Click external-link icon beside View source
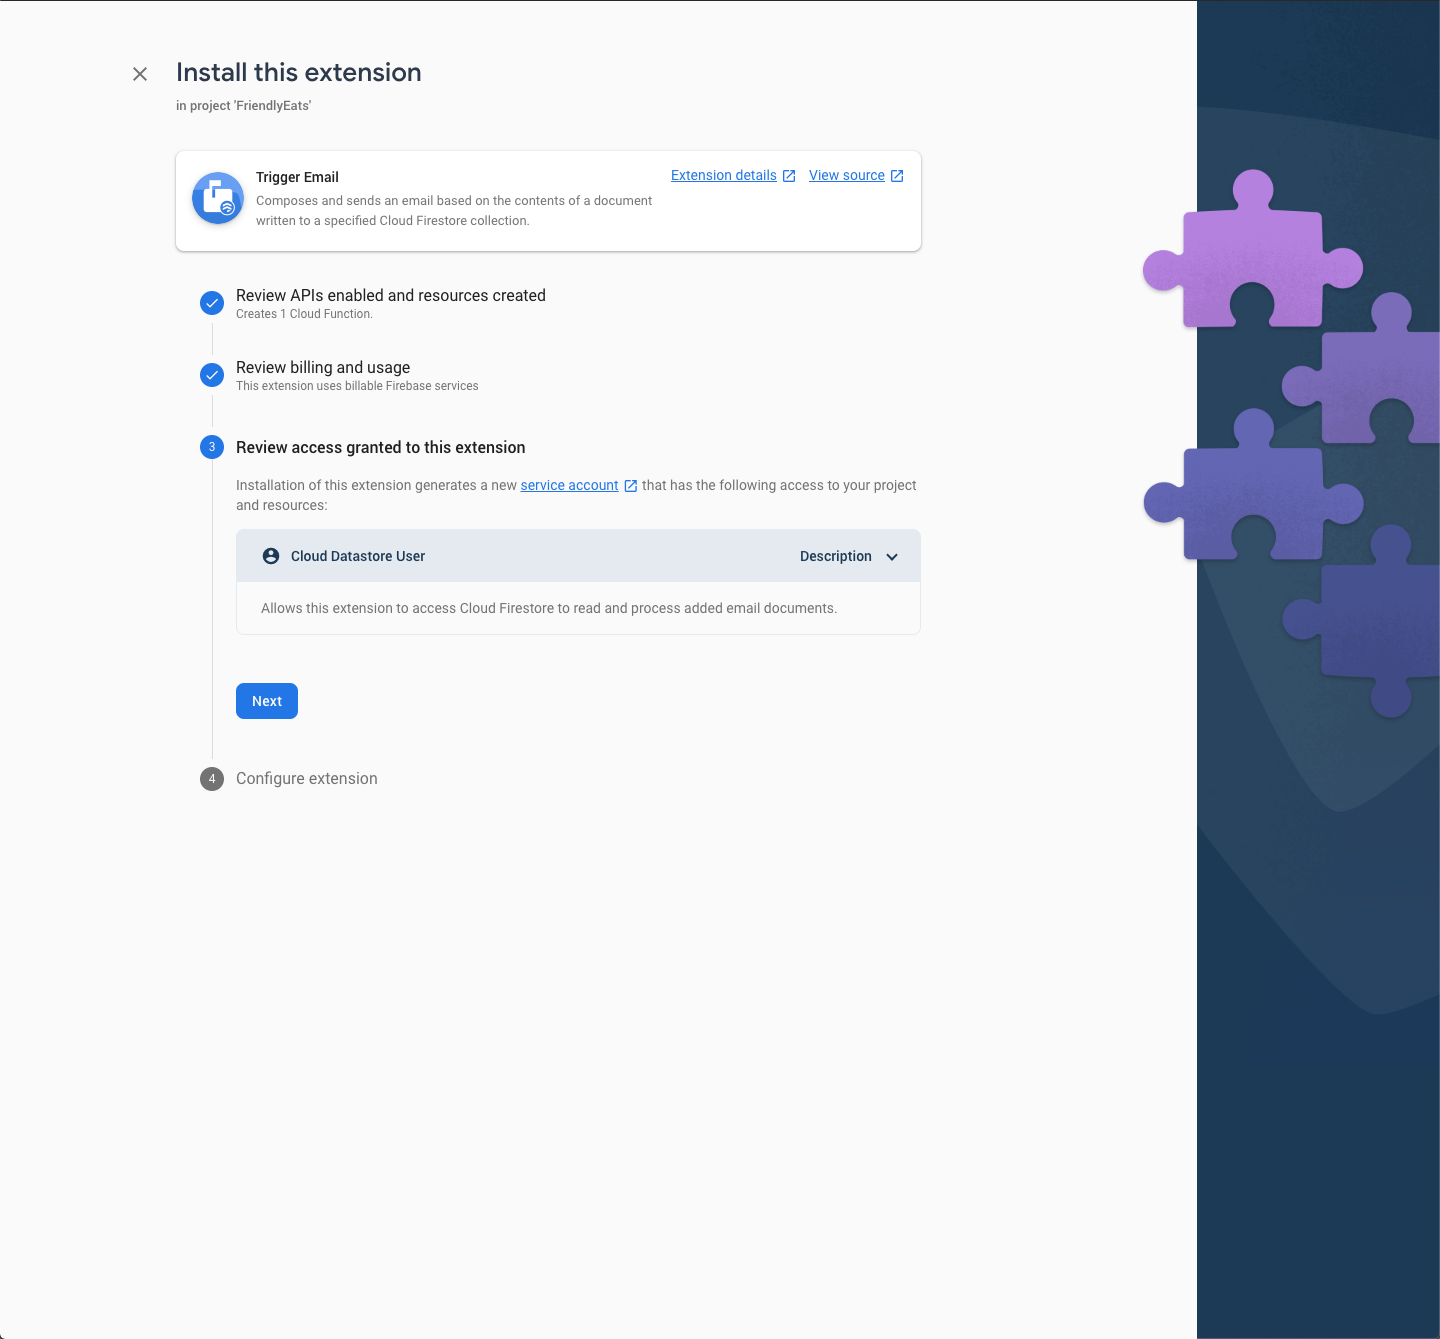1440x1339 pixels. click(897, 176)
